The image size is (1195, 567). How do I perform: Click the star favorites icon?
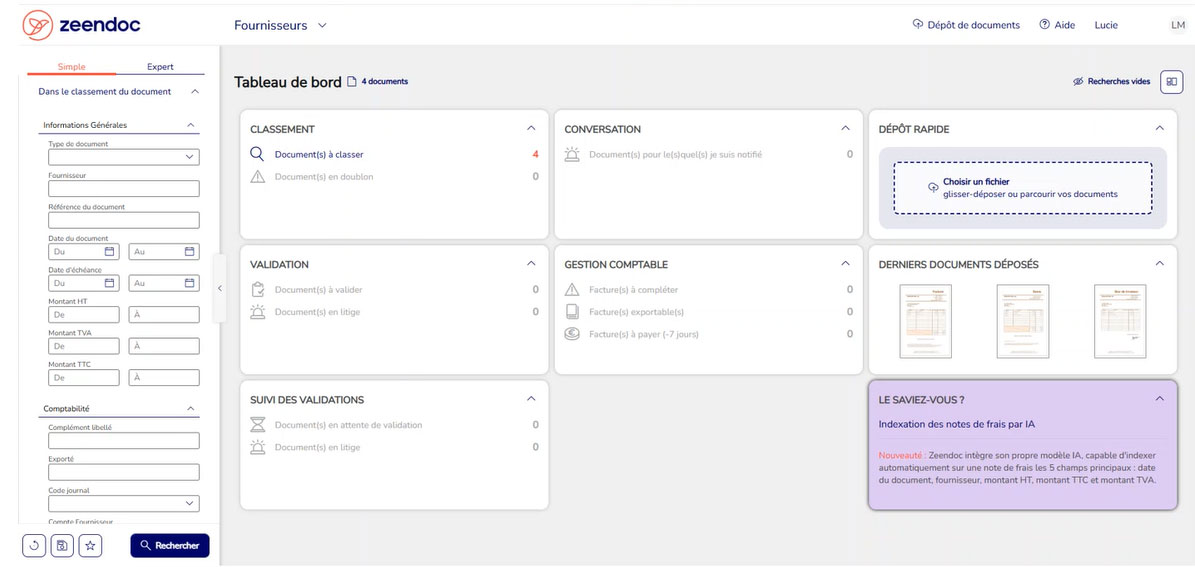91,546
